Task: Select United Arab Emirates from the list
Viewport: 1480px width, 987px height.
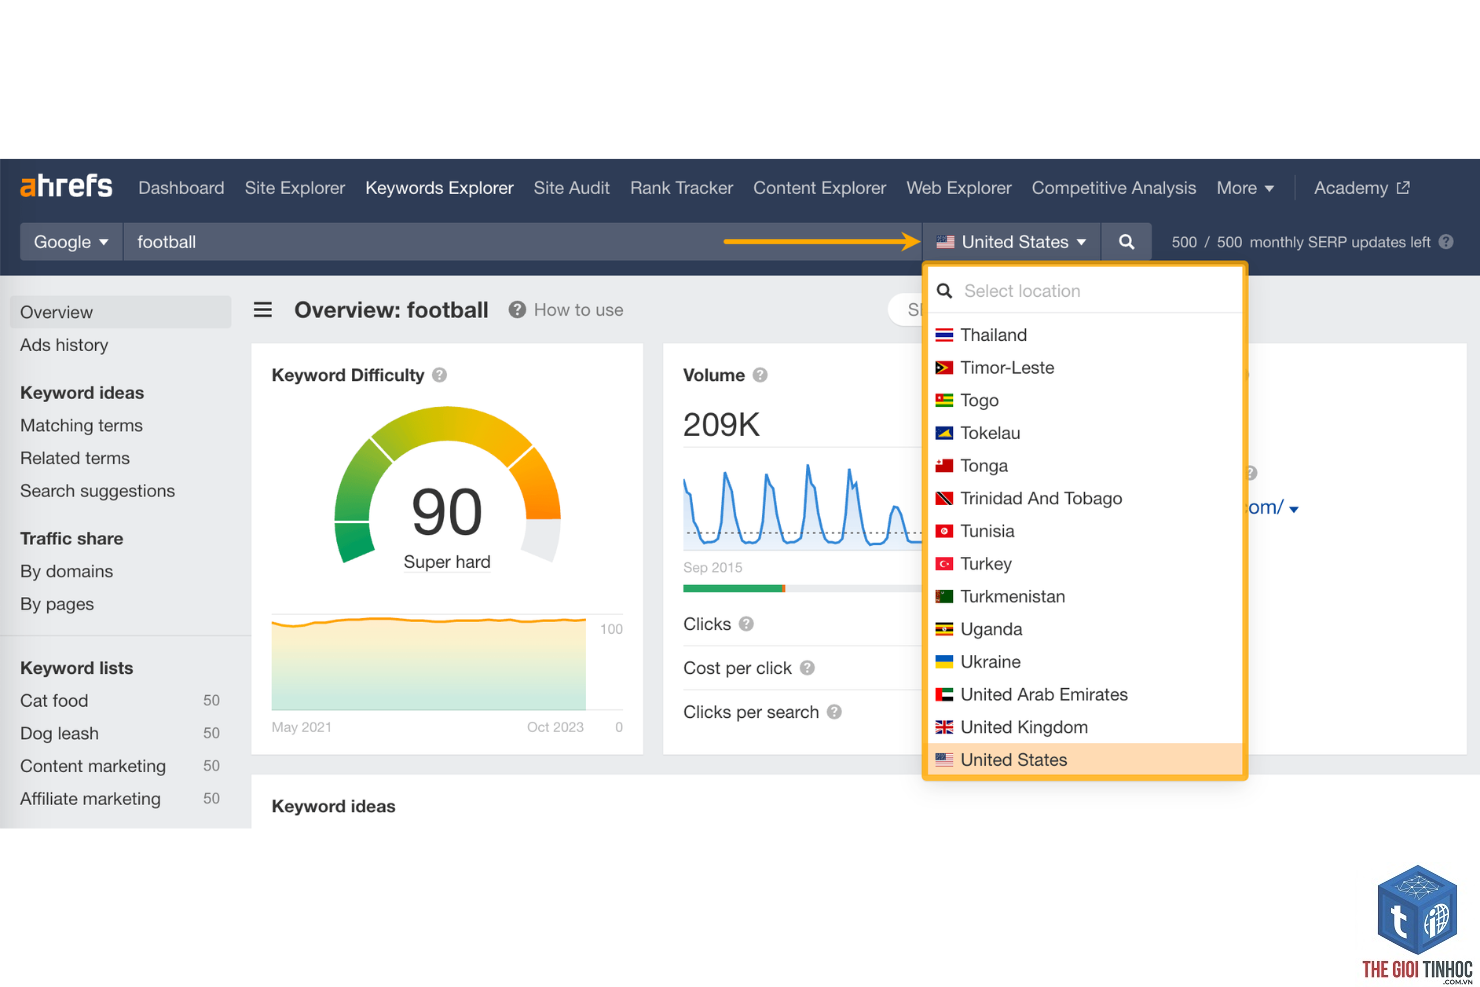Action: 1085,694
